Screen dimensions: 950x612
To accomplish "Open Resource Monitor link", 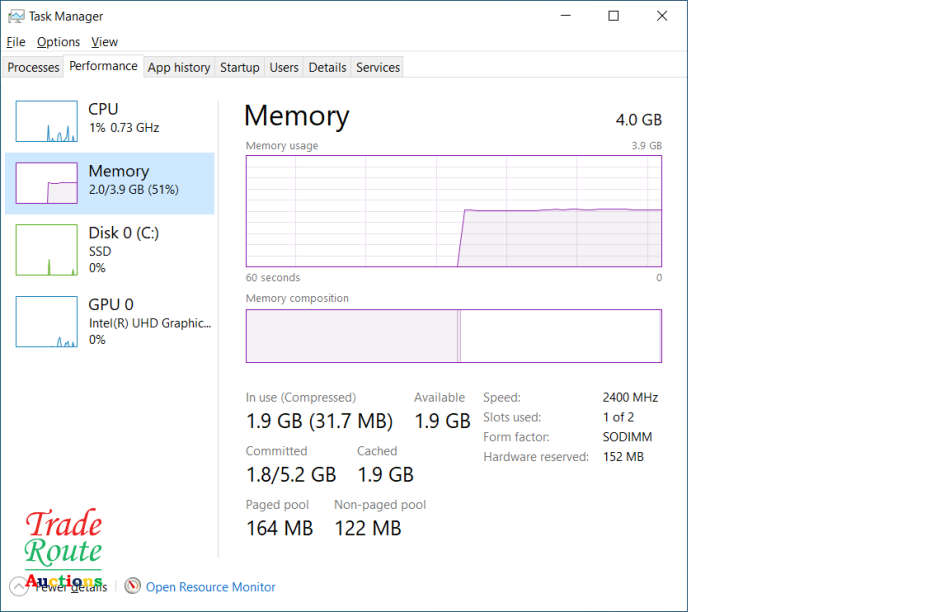I will click(210, 587).
